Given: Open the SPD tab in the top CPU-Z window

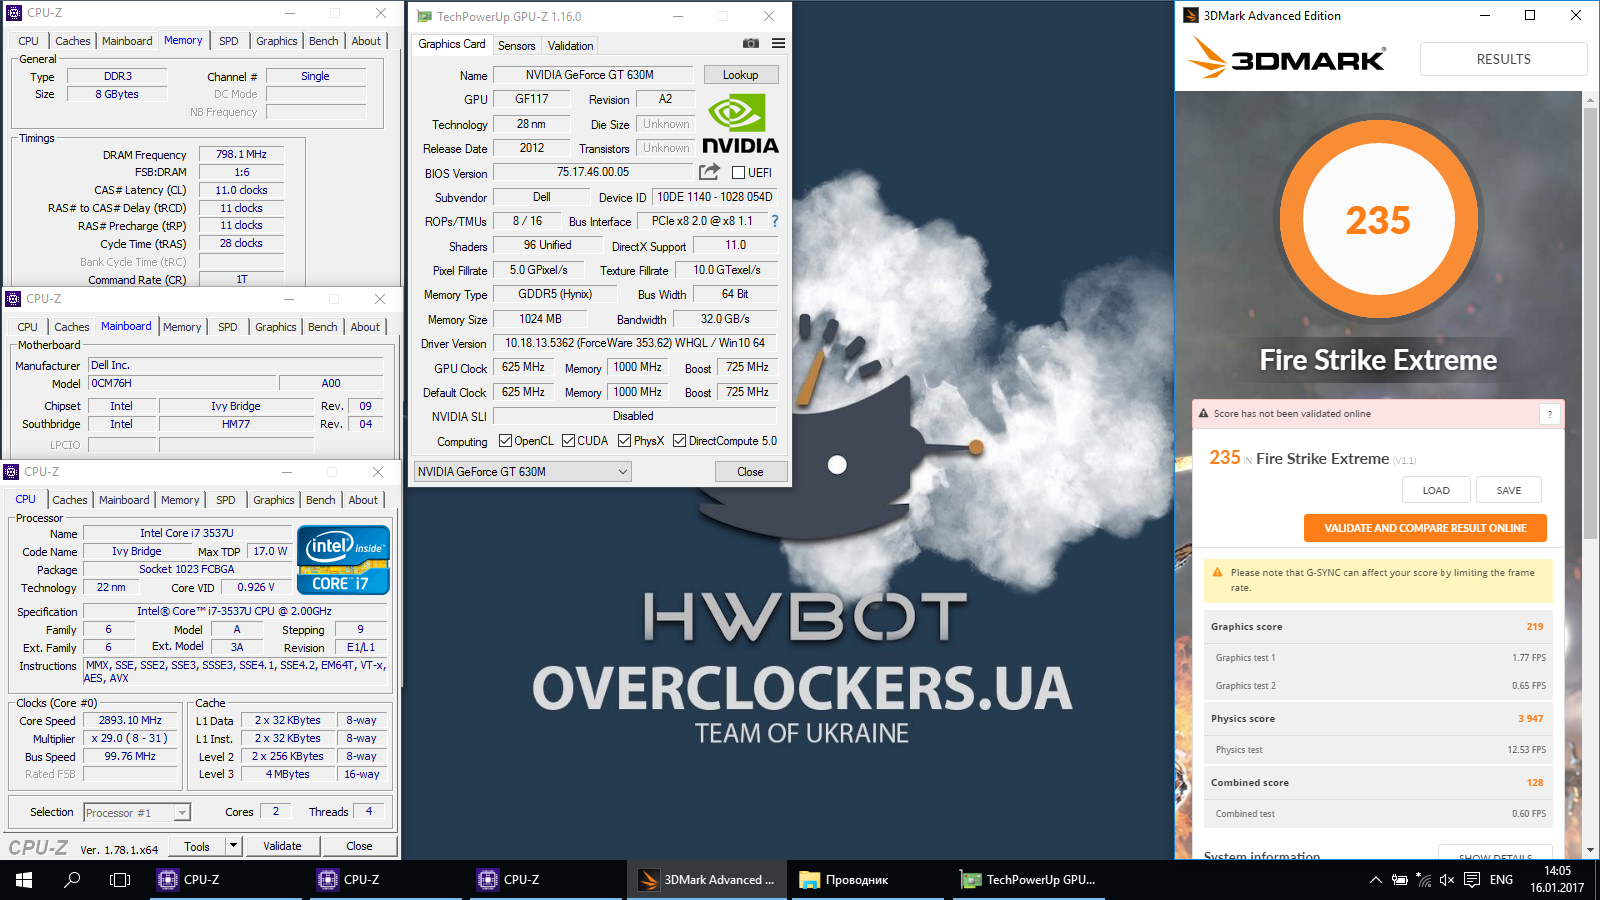Looking at the screenshot, I should coord(229,41).
